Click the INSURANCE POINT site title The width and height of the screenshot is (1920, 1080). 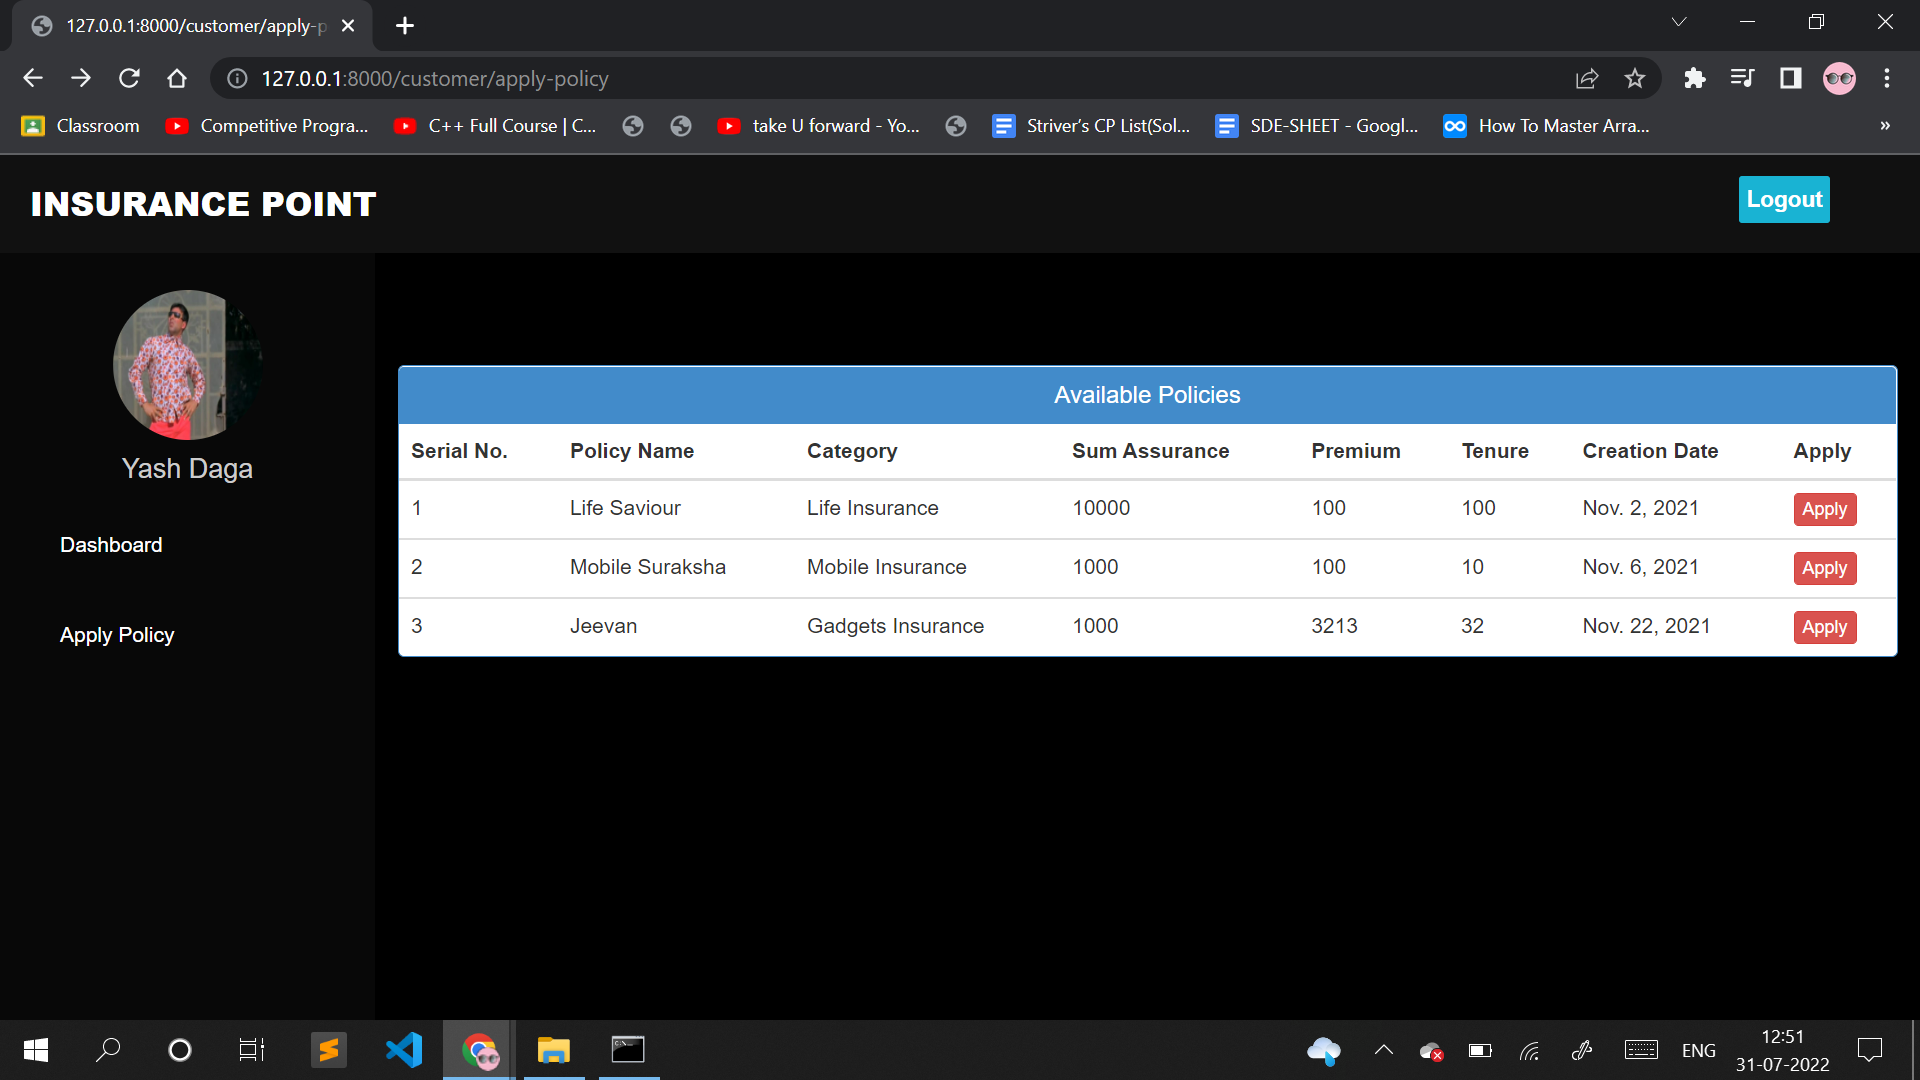point(204,204)
